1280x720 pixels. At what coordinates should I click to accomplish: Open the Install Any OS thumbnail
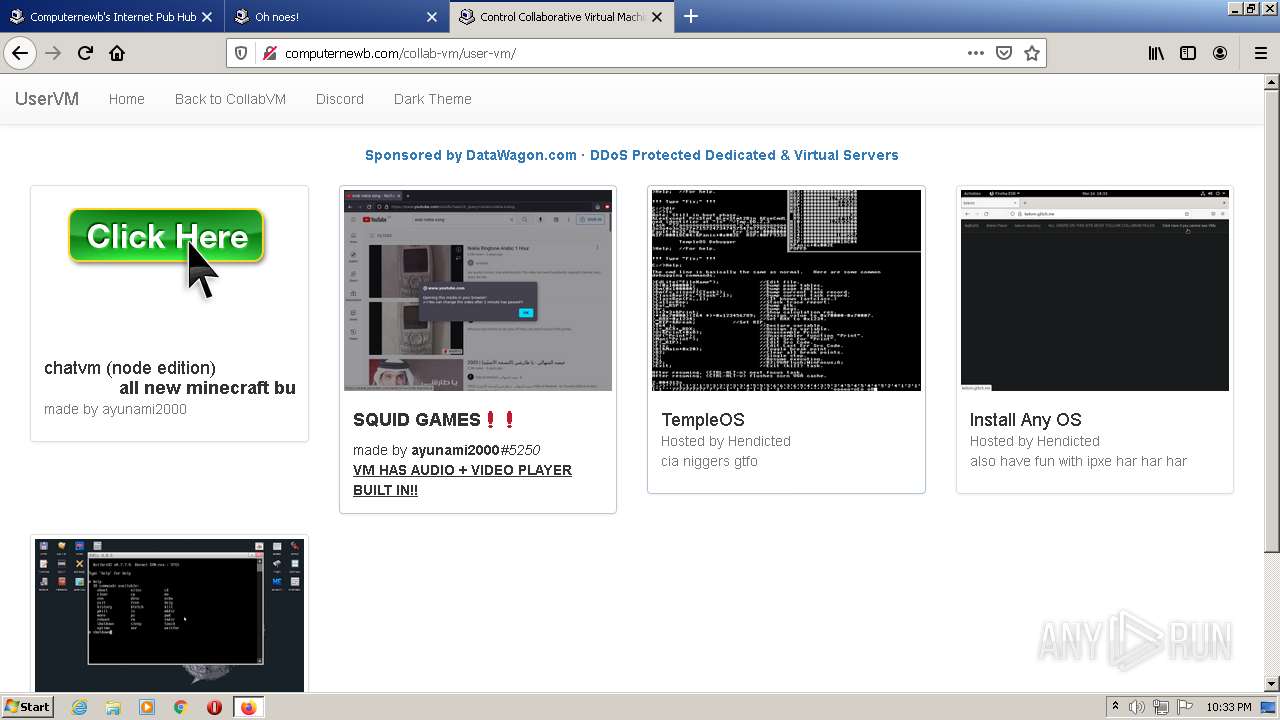click(x=1095, y=290)
